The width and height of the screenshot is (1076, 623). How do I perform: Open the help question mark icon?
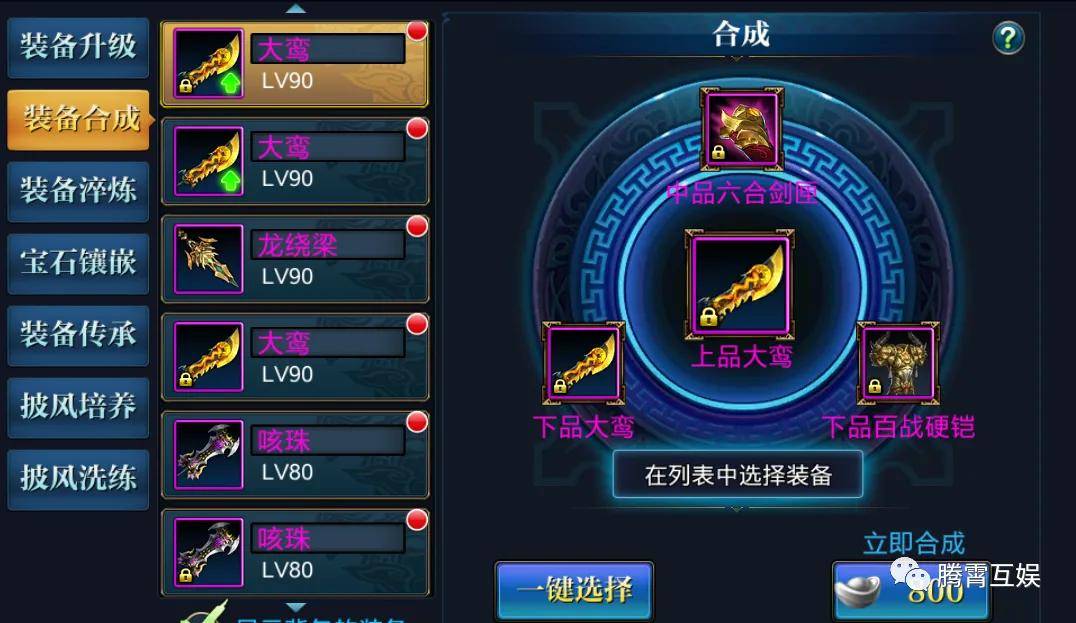1007,38
